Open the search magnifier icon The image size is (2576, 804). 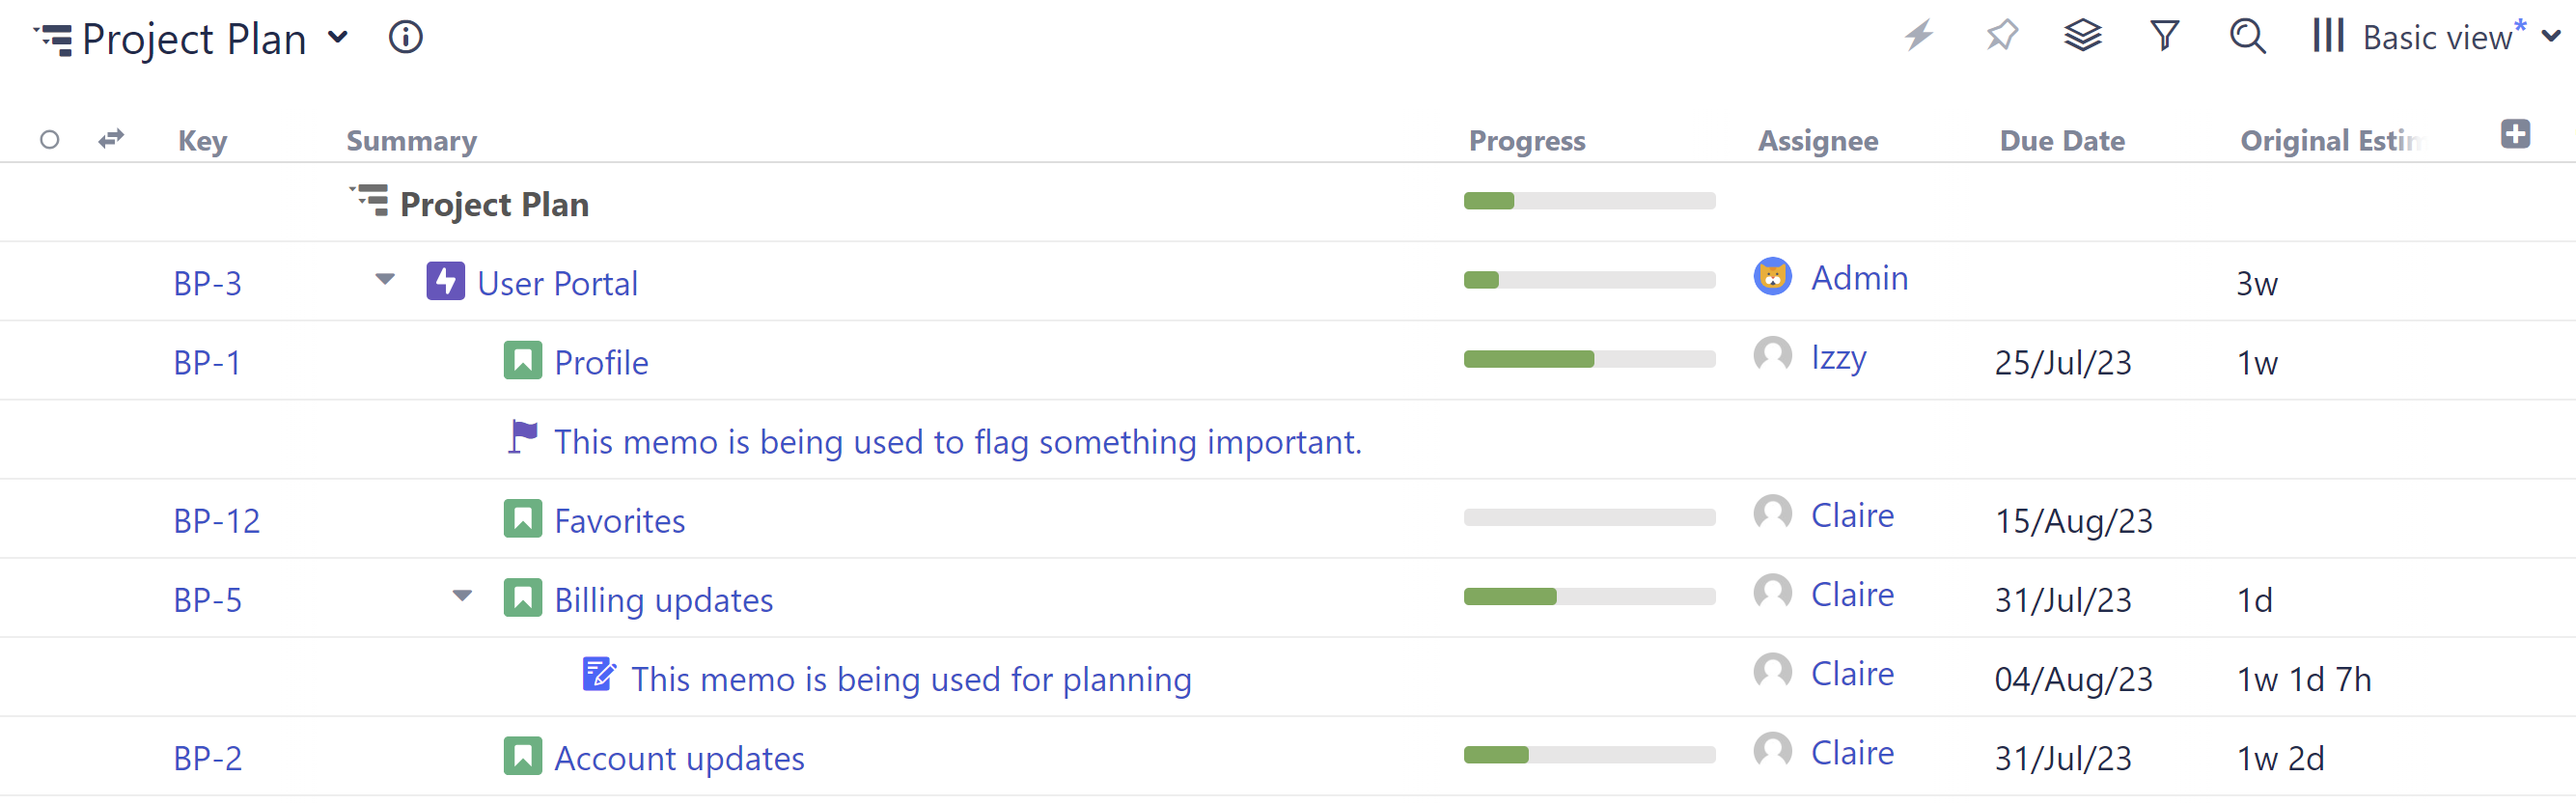[2247, 36]
